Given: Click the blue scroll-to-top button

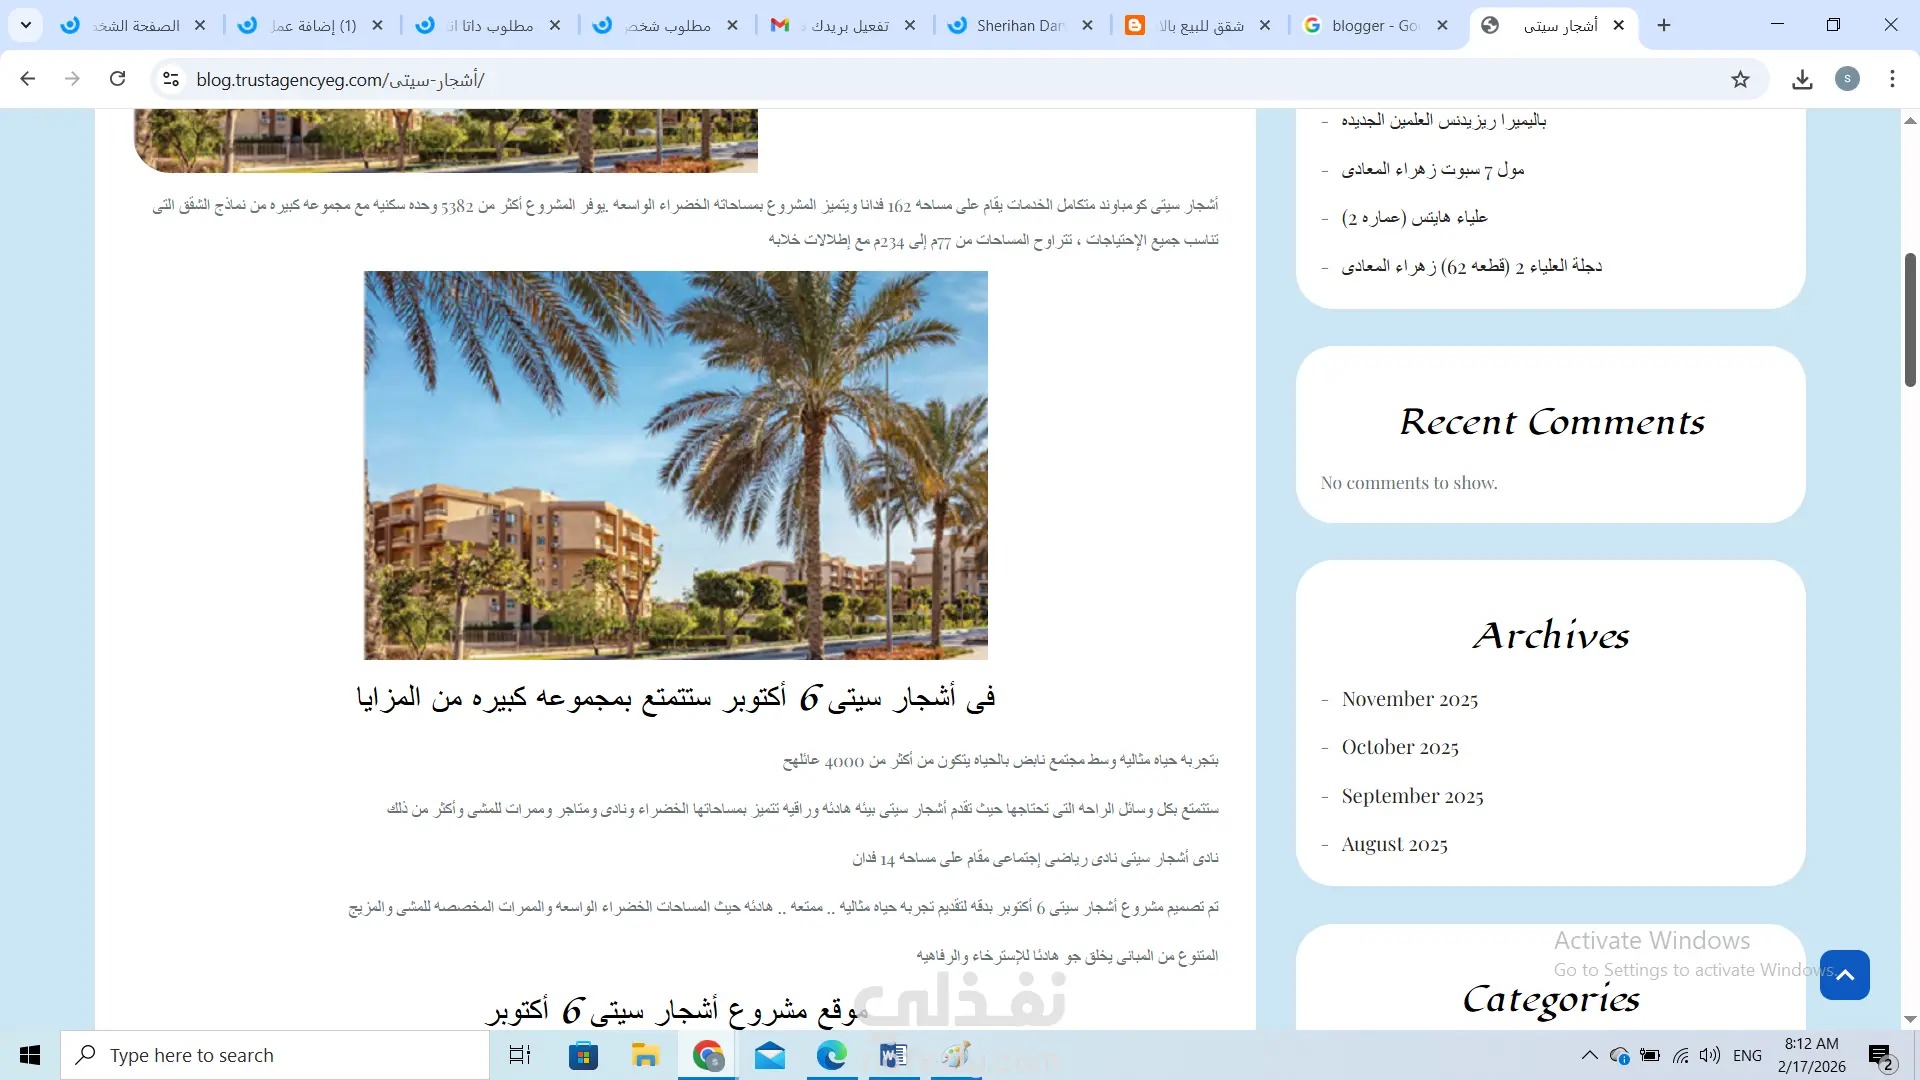Looking at the screenshot, I should pos(1844,975).
